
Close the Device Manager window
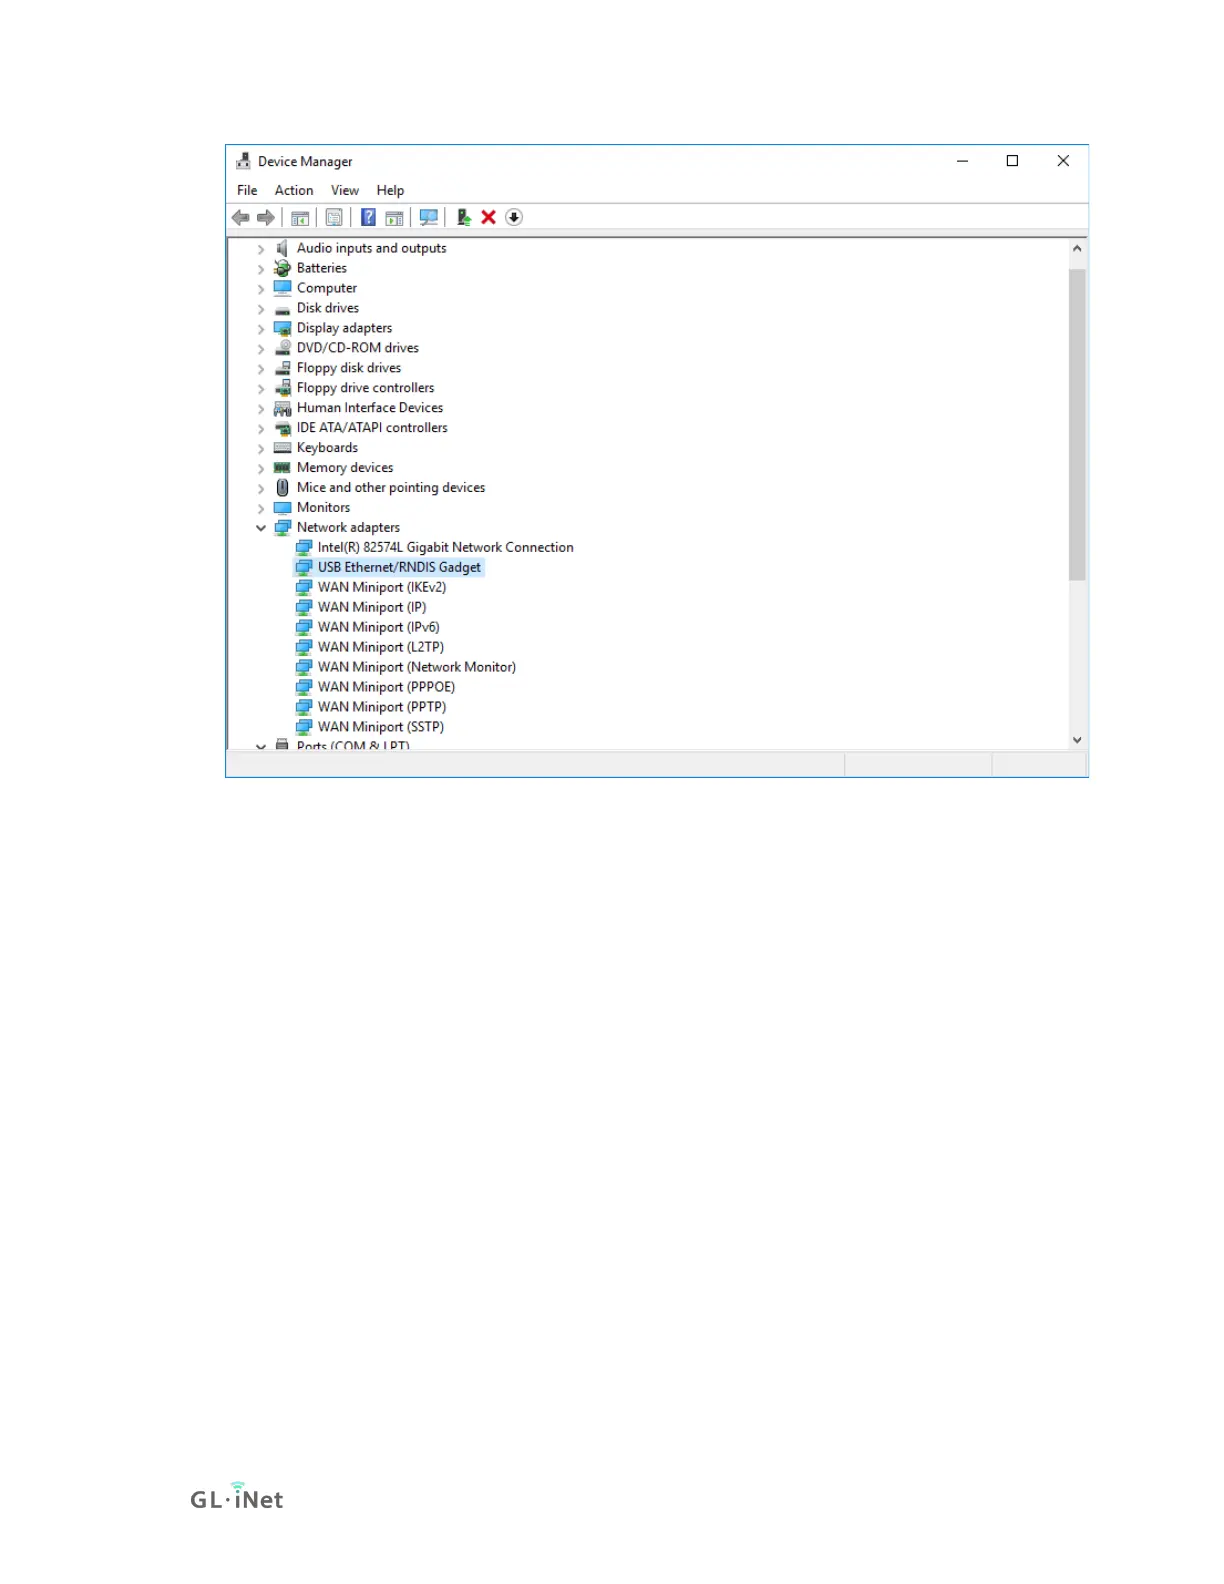(x=1063, y=161)
